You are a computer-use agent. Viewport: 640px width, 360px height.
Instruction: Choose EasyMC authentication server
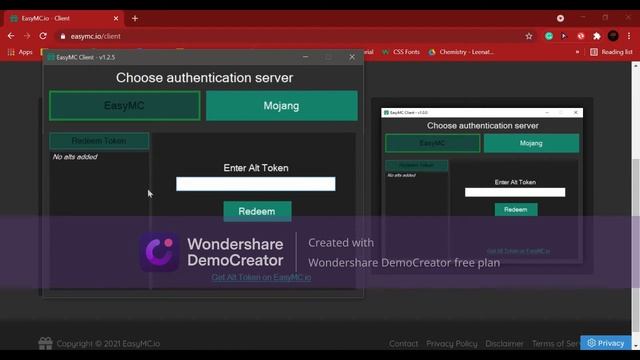pos(124,106)
